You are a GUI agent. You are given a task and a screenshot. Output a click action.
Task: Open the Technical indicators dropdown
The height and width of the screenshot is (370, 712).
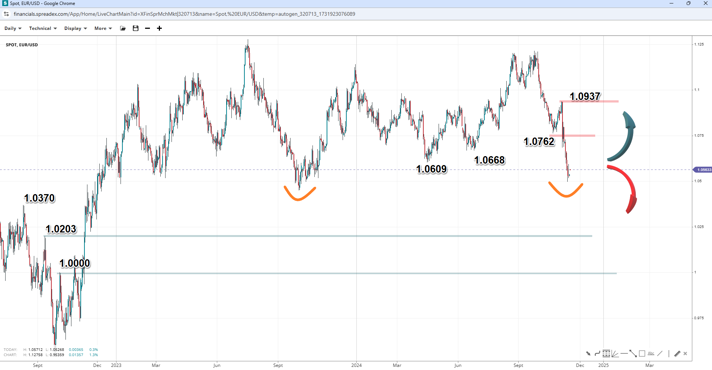43,28
